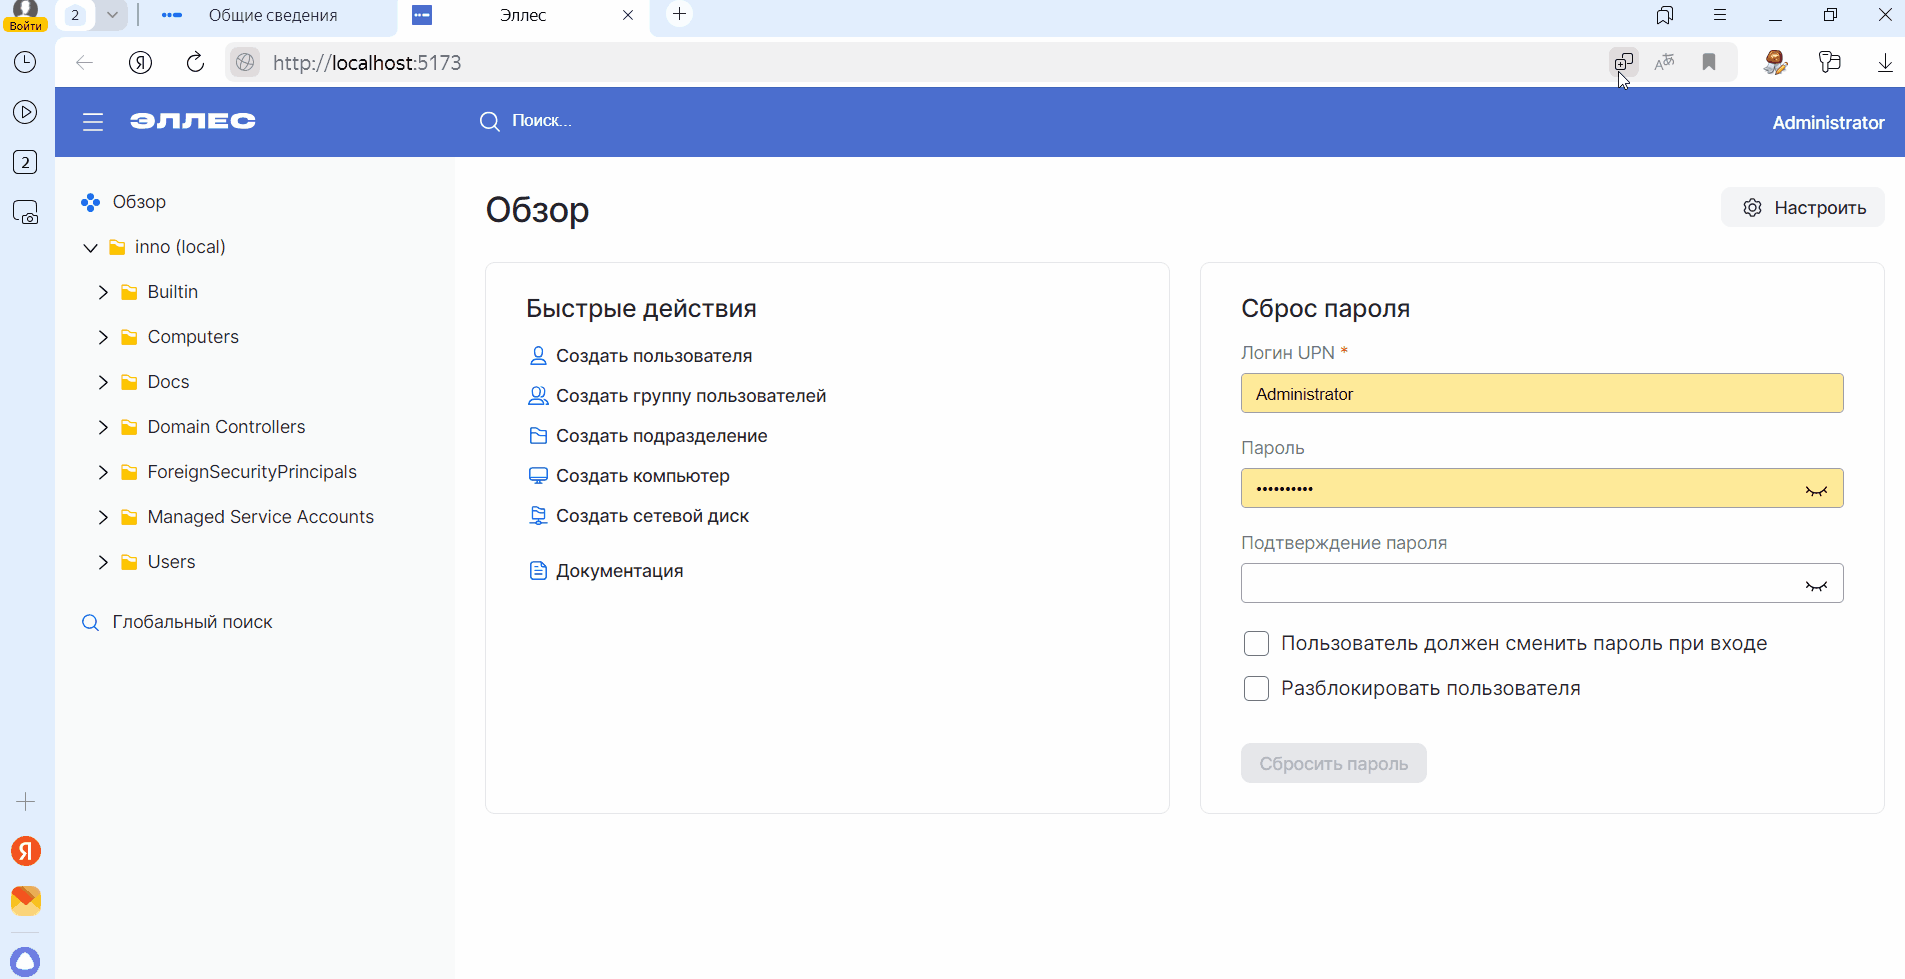The height and width of the screenshot is (979, 1905).
Task: Click the magnifier icon in "Глобальный поиск"
Action: tap(91, 621)
